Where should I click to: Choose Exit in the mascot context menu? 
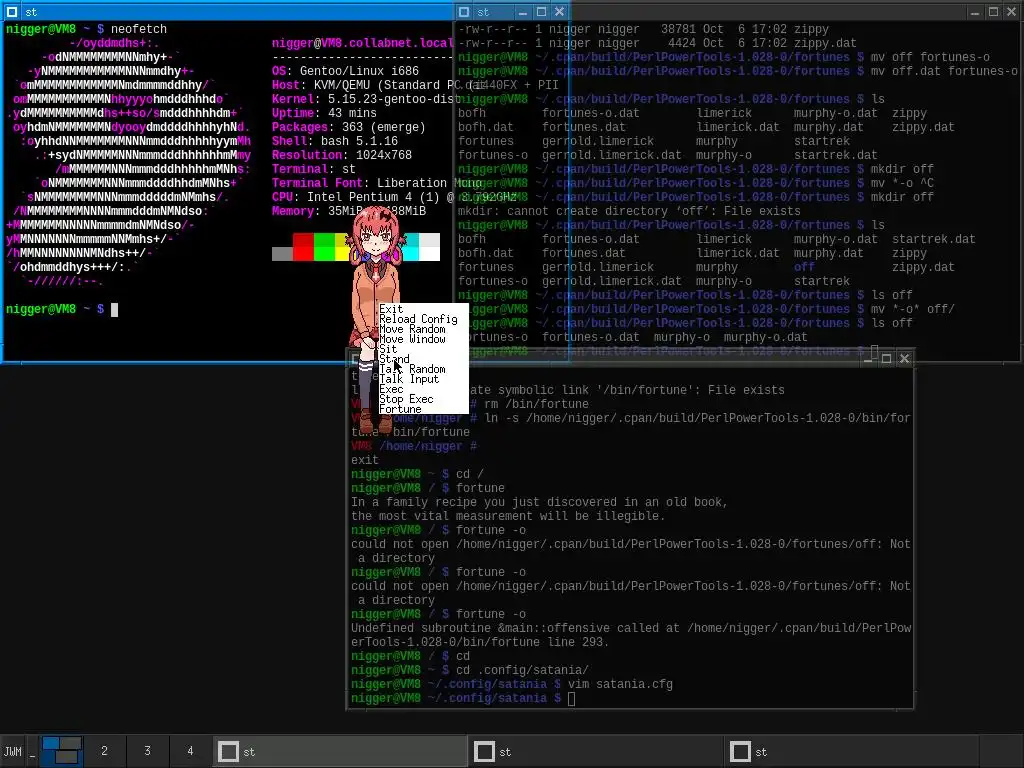(391, 309)
